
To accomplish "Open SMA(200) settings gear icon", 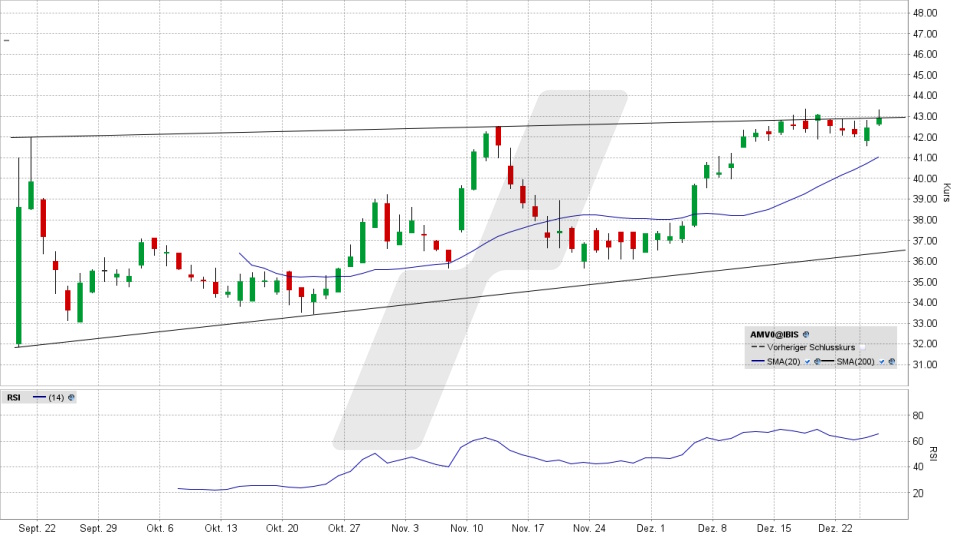I will 892,362.
